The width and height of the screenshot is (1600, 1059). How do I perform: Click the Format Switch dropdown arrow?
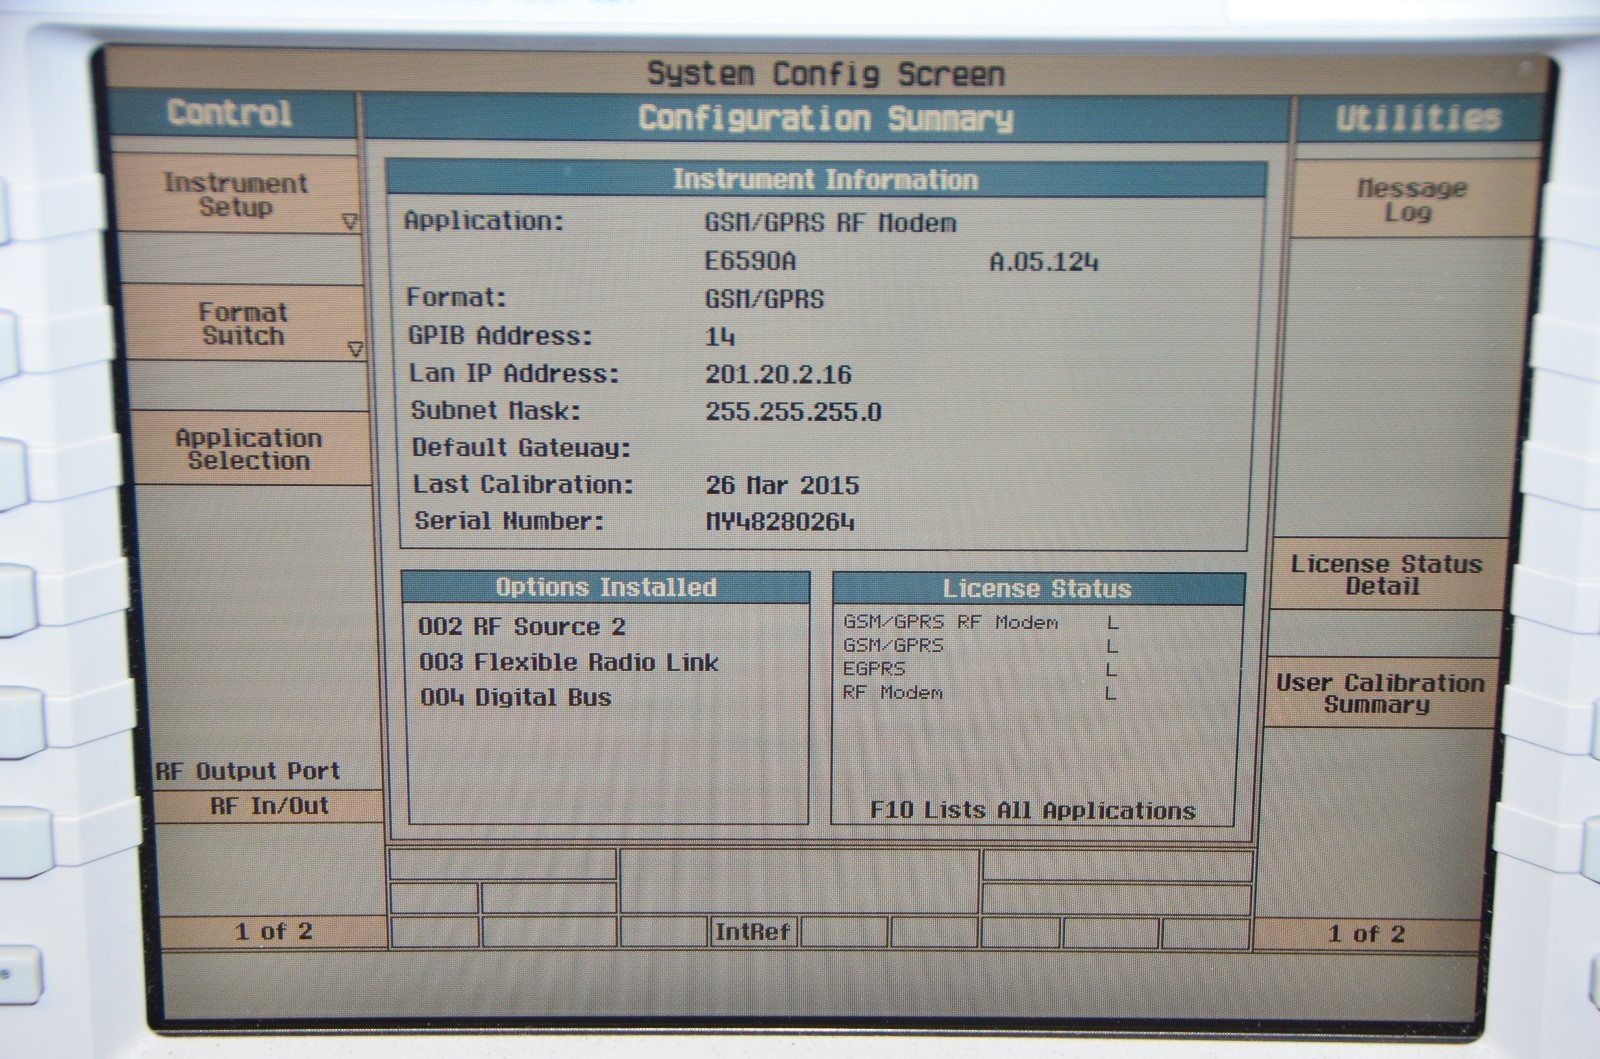click(354, 349)
